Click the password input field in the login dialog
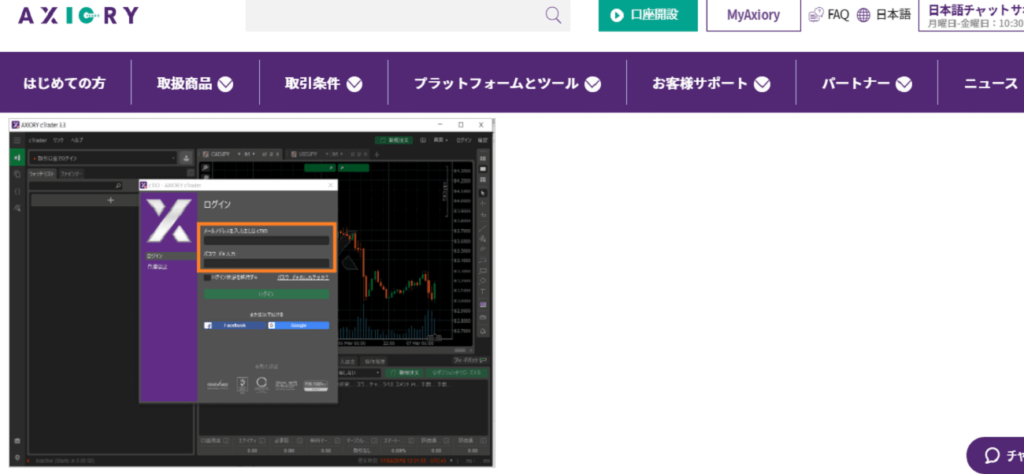Screen dimensions: 1024x474 [x=266, y=263]
